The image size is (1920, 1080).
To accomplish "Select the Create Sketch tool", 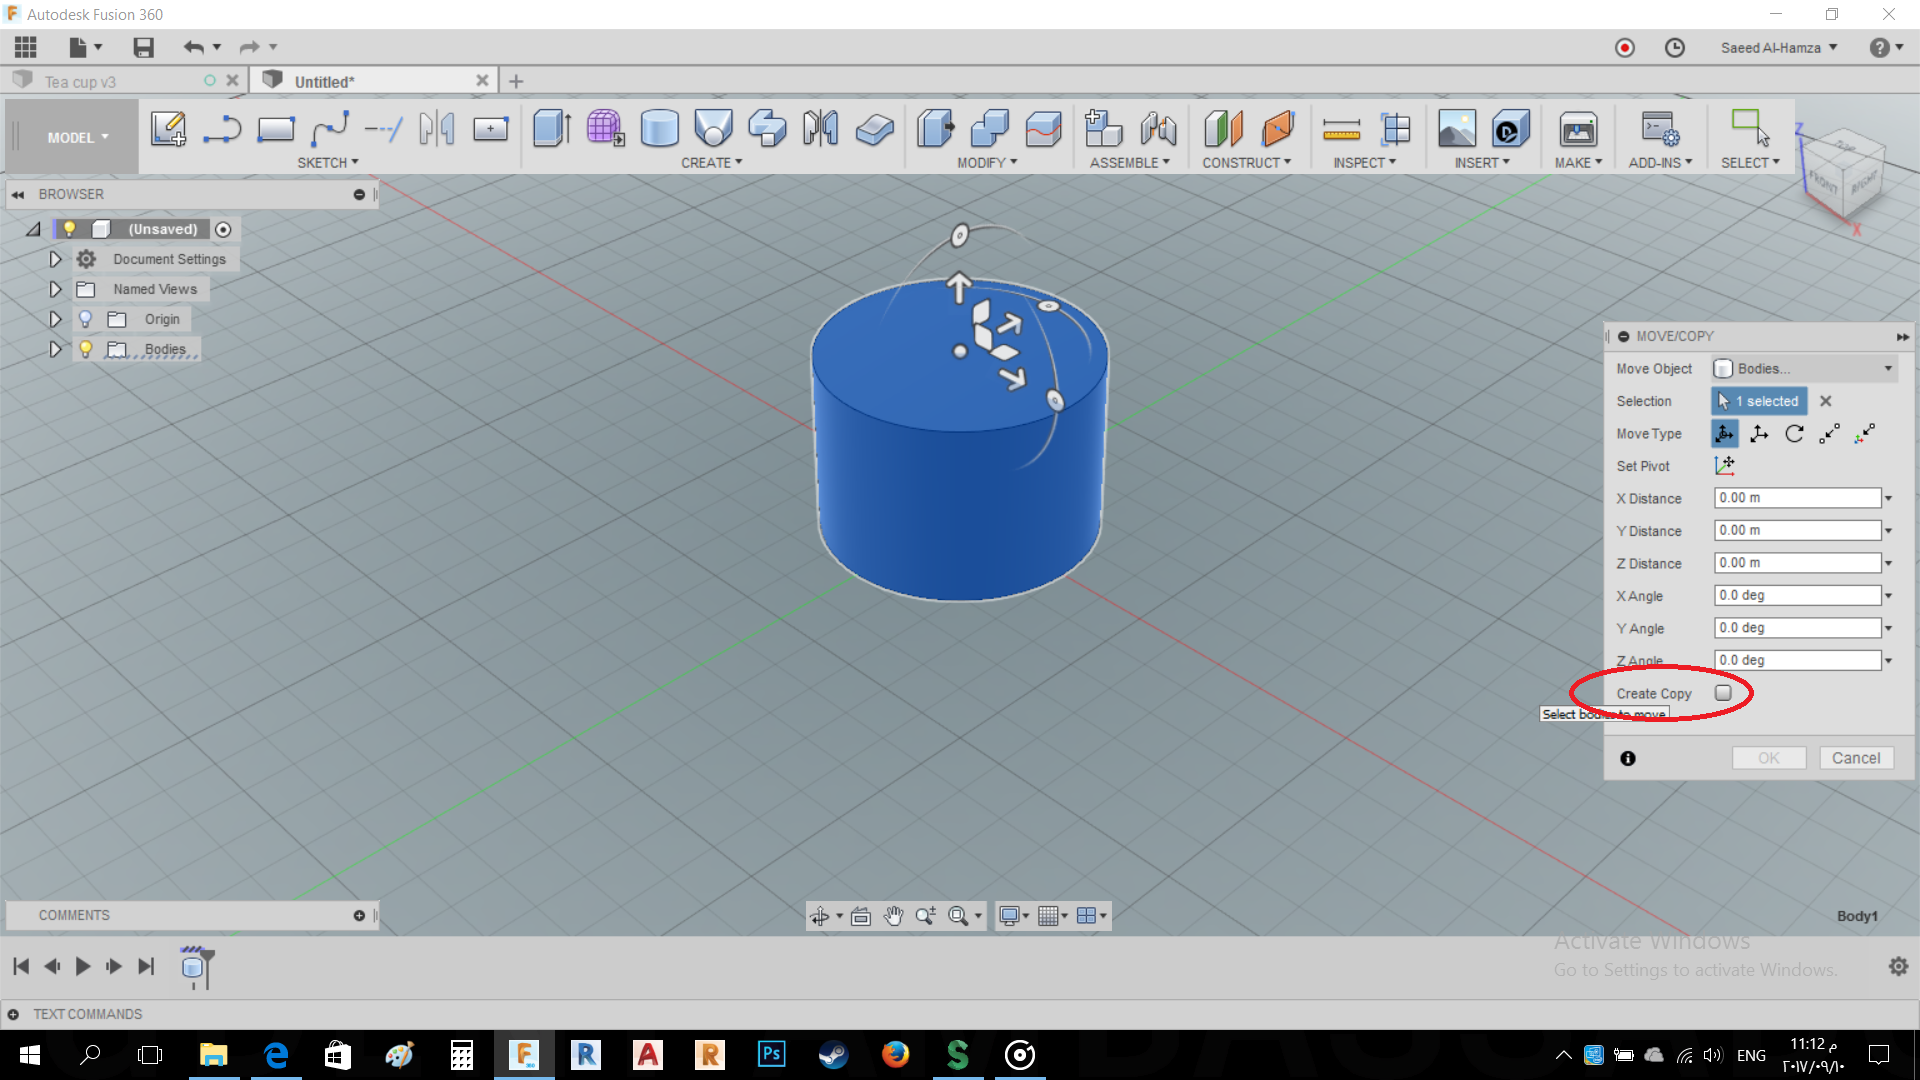I will (x=168, y=130).
